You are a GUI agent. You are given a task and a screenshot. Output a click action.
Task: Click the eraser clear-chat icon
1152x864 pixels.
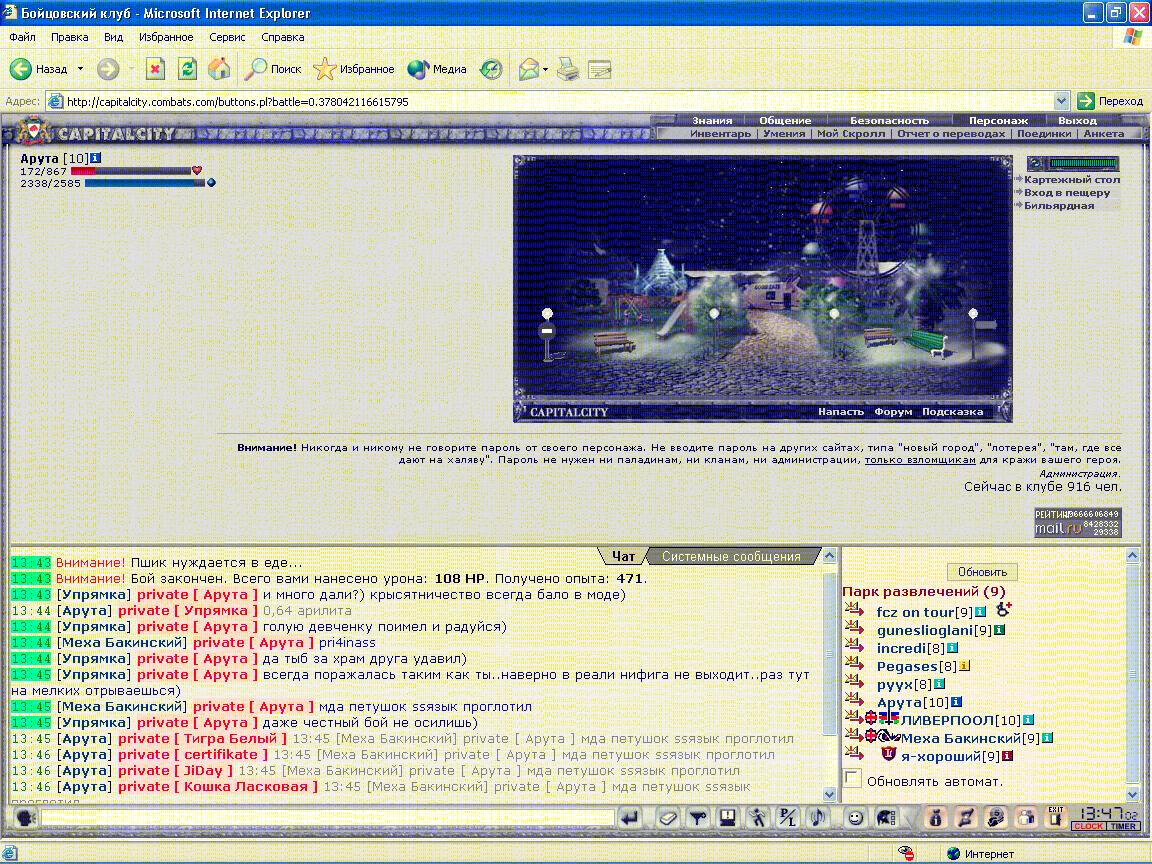(668, 818)
